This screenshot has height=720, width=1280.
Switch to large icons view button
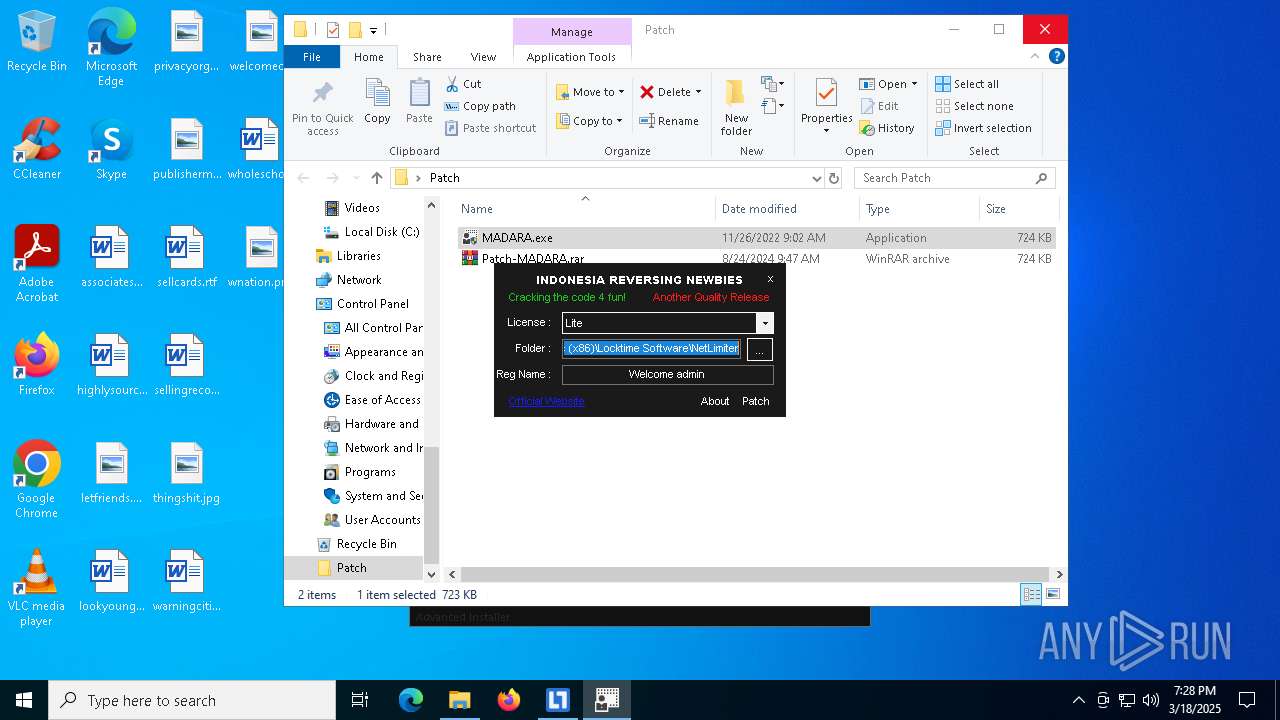pos(1052,594)
